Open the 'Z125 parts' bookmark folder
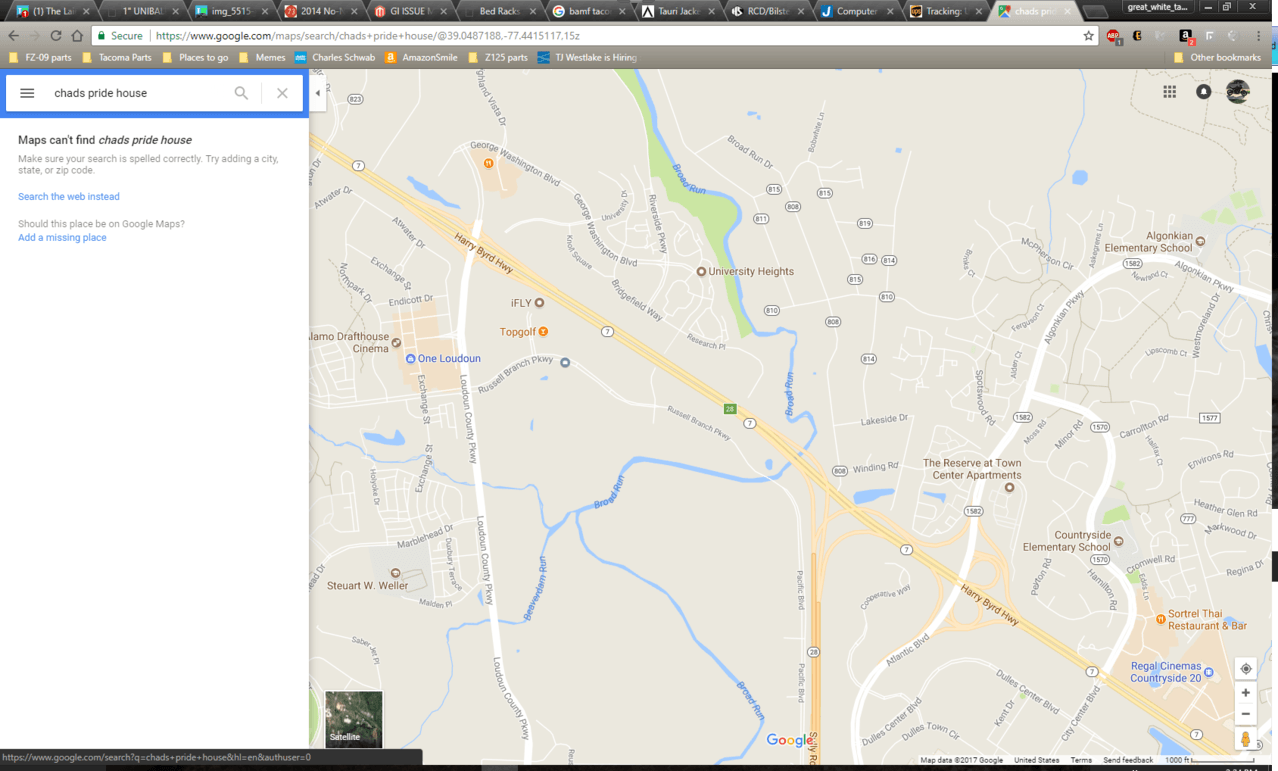This screenshot has height=771, width=1278. pos(498,58)
